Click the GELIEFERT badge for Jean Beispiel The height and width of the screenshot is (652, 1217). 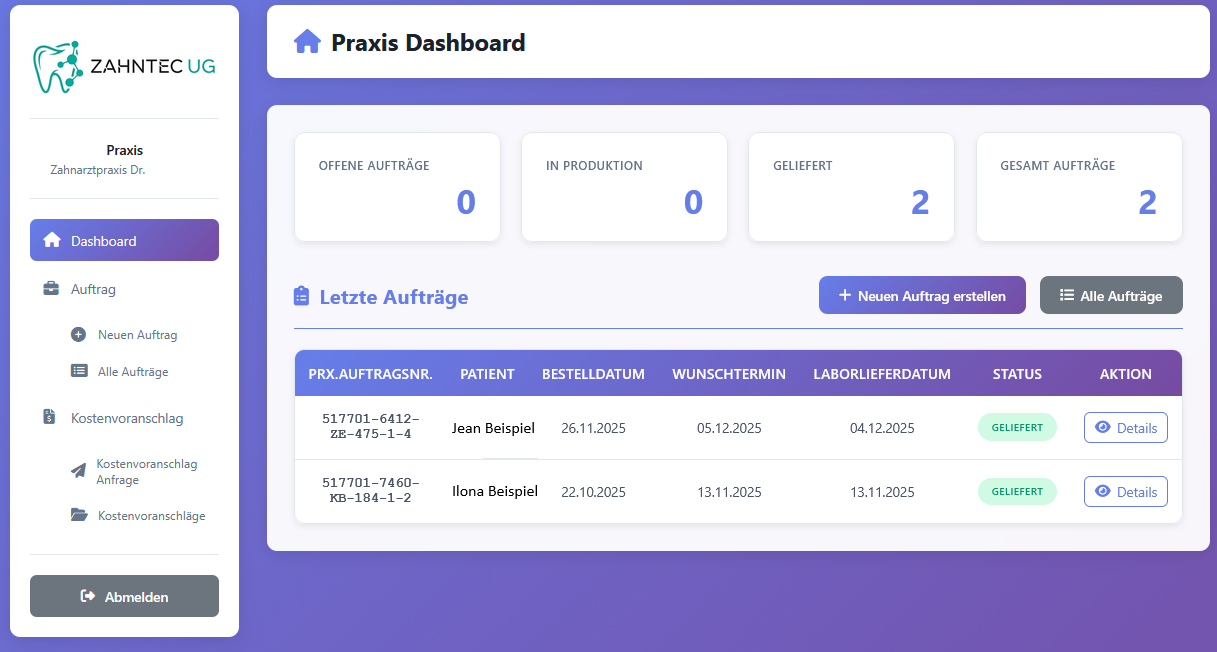pos(1017,427)
